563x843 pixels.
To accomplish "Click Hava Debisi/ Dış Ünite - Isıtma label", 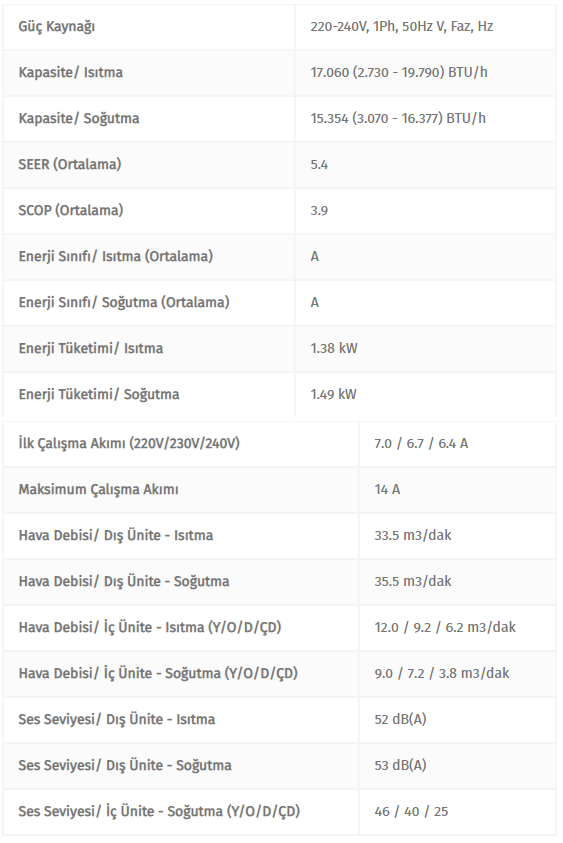I will coord(116,535).
